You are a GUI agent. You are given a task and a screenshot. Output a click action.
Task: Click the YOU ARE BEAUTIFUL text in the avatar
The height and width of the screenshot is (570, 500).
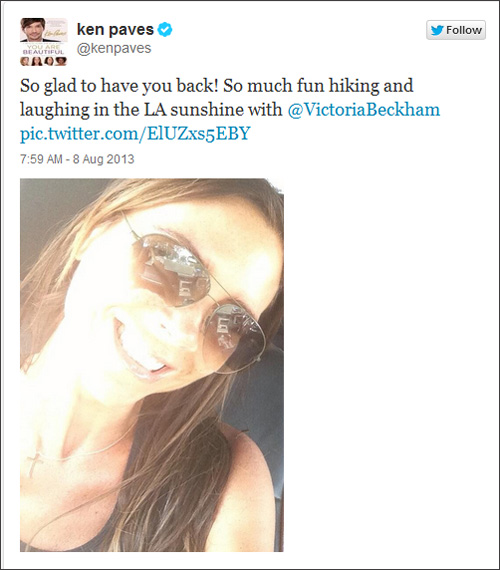[x=43, y=50]
